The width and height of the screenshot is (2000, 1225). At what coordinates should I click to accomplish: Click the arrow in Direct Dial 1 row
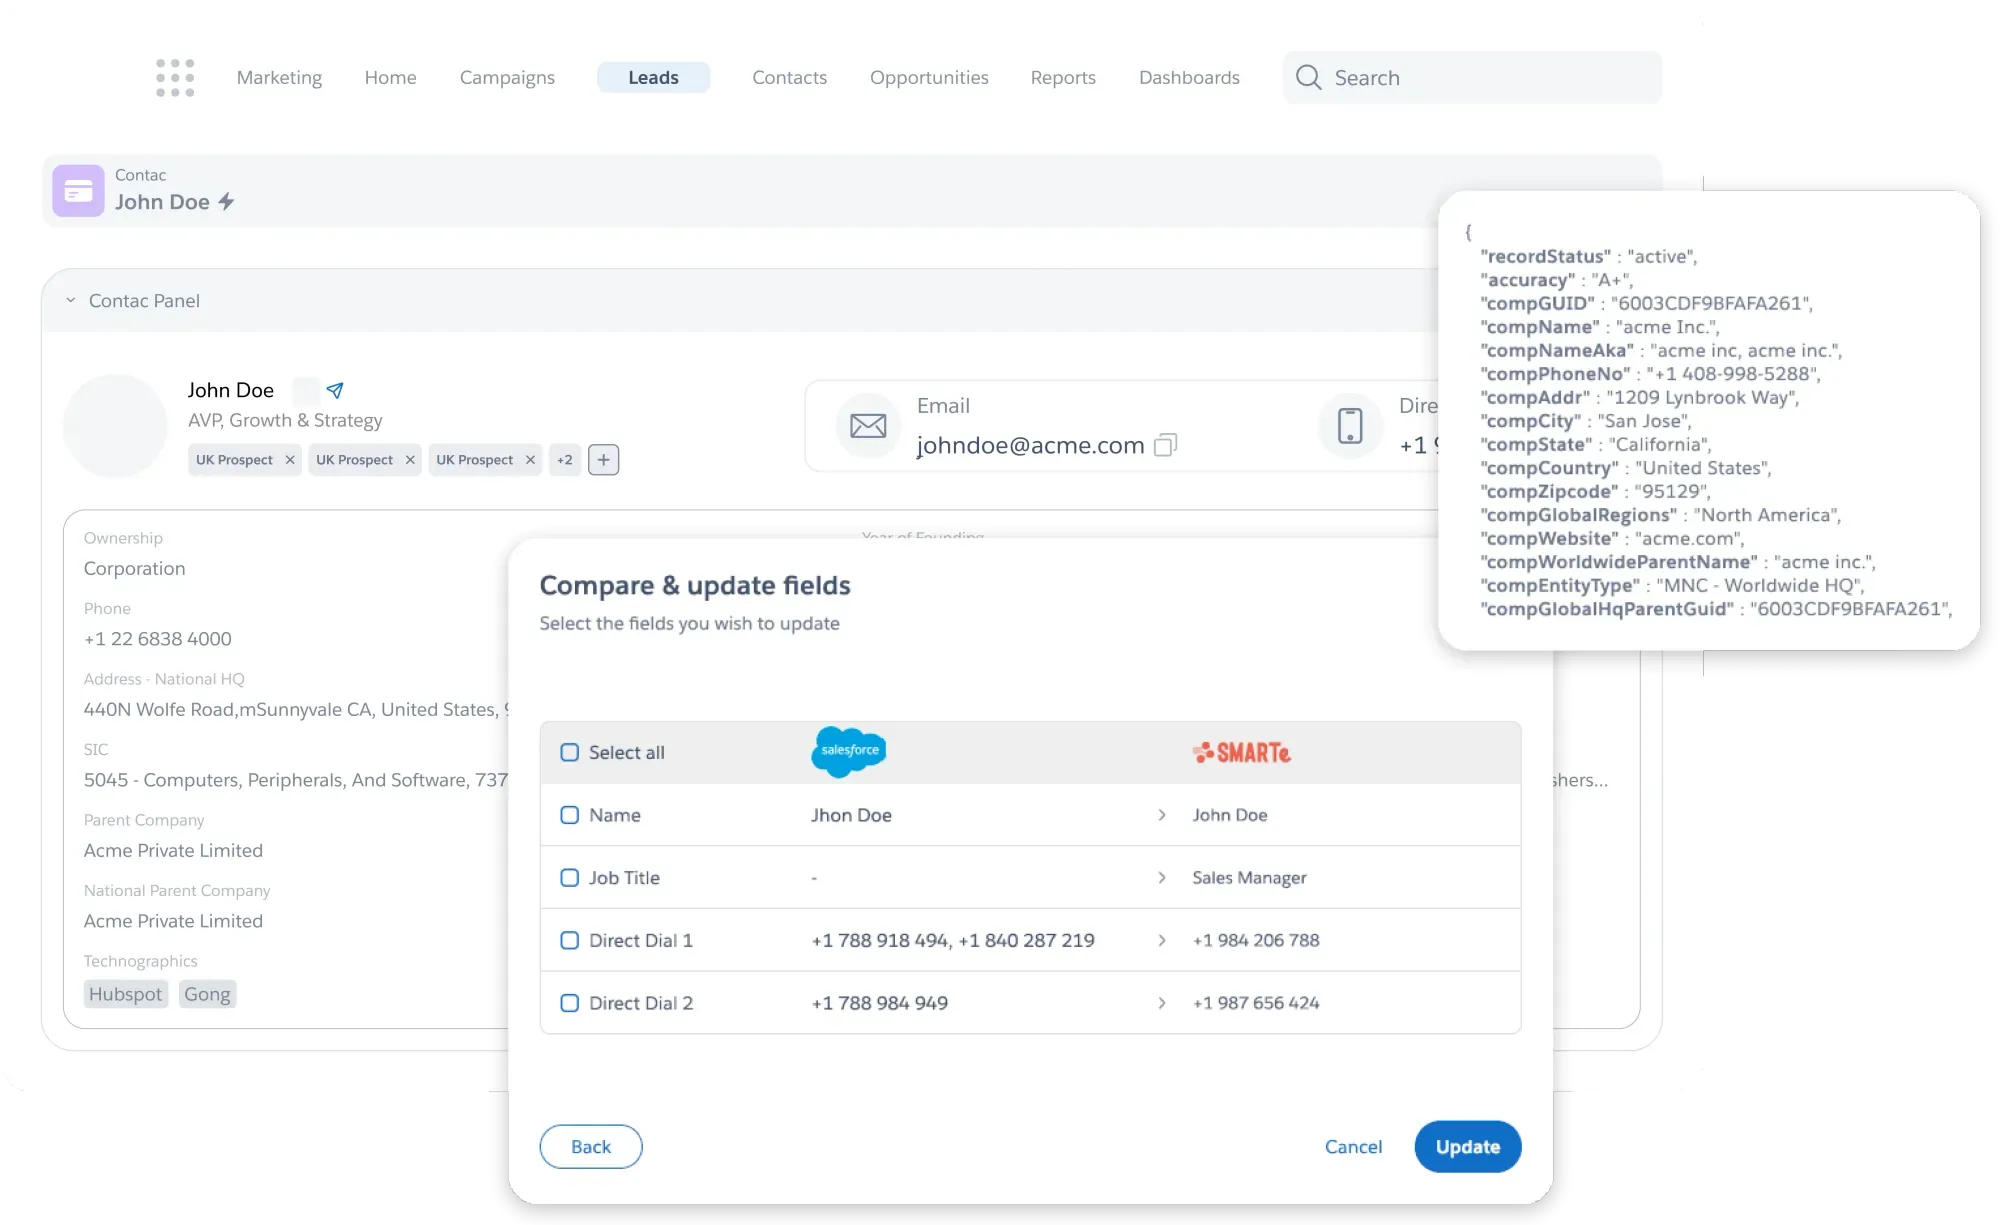[x=1161, y=940]
